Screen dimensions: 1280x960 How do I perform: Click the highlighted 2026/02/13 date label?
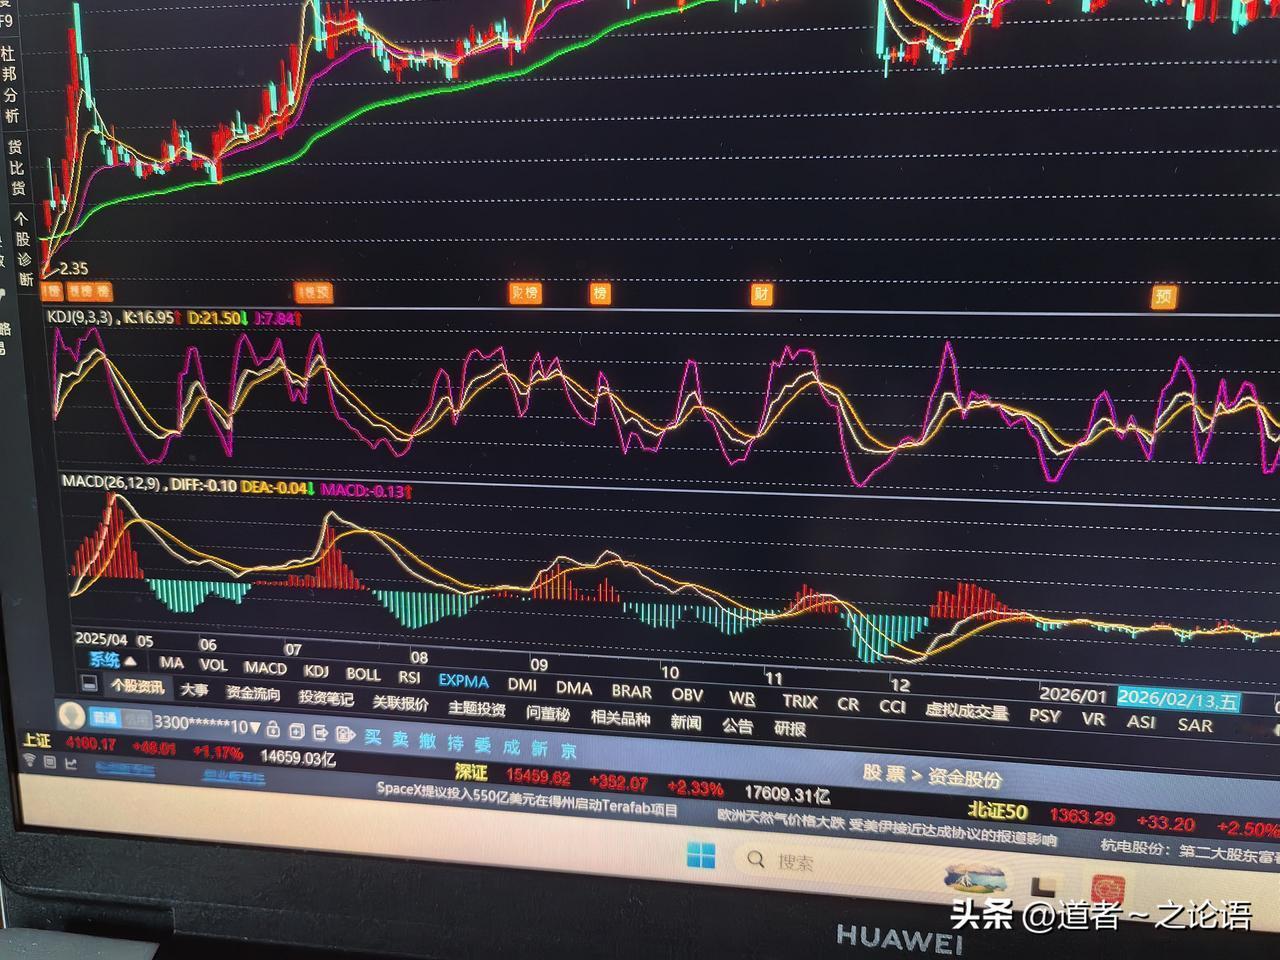coord(1179,700)
